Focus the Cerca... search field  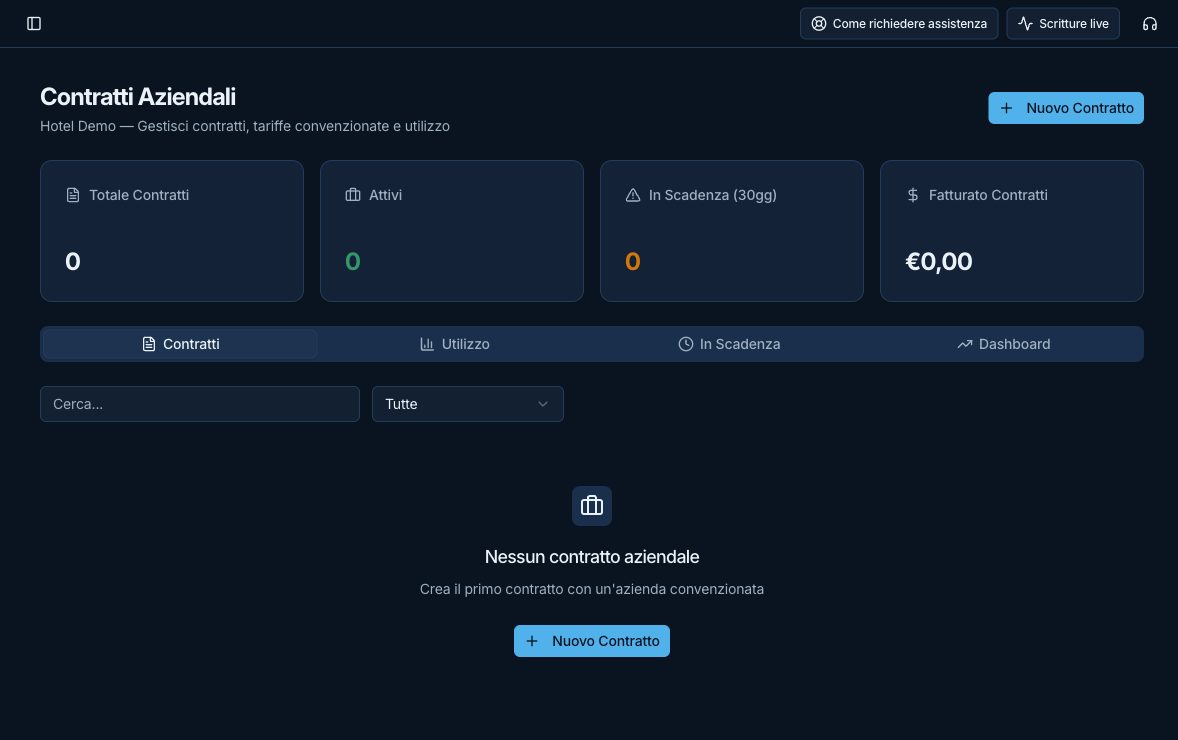(x=200, y=404)
